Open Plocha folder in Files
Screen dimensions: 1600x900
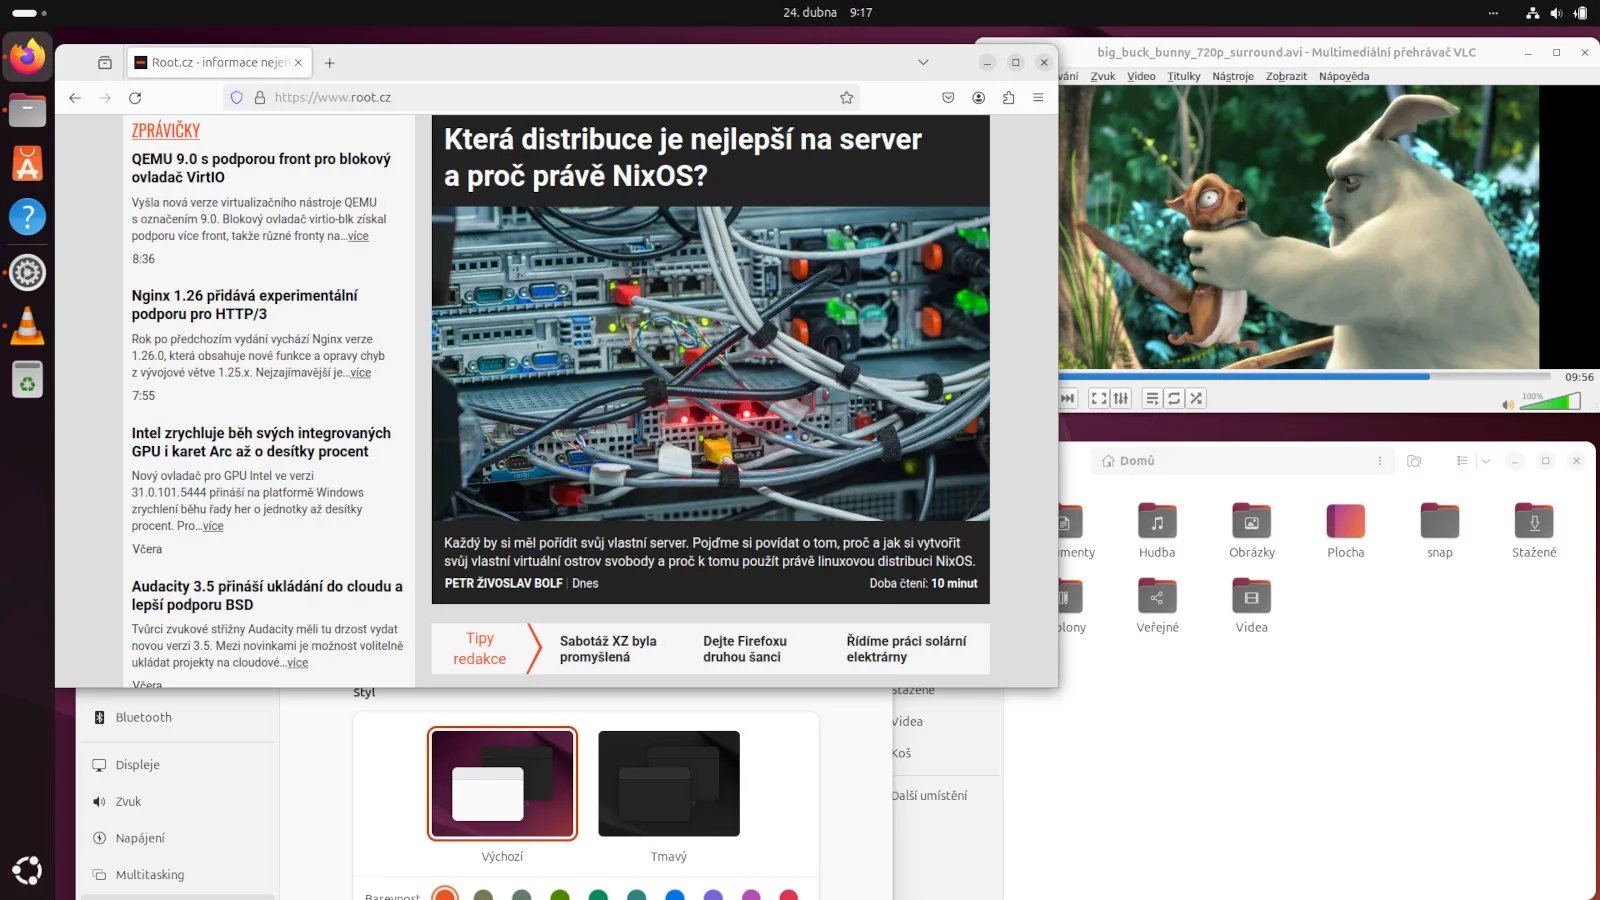coord(1345,530)
